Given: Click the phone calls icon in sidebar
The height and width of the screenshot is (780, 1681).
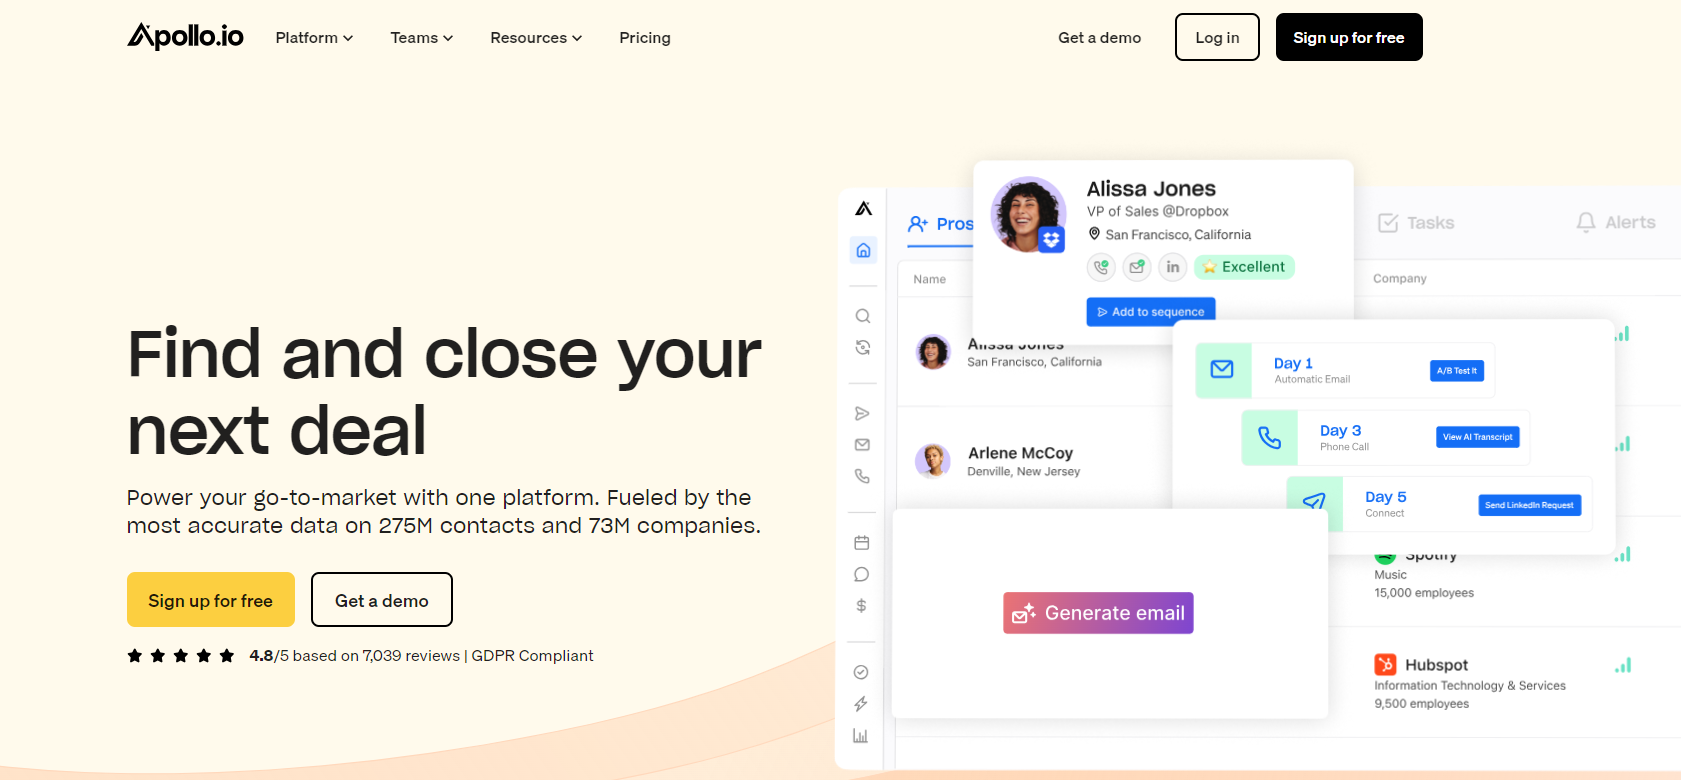Looking at the screenshot, I should click(x=862, y=477).
